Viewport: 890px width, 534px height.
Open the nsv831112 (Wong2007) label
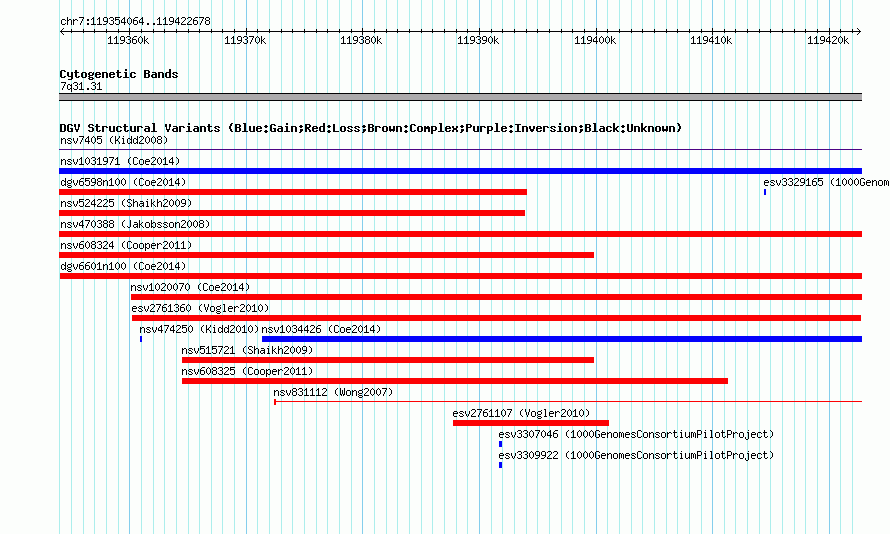tap(333, 392)
